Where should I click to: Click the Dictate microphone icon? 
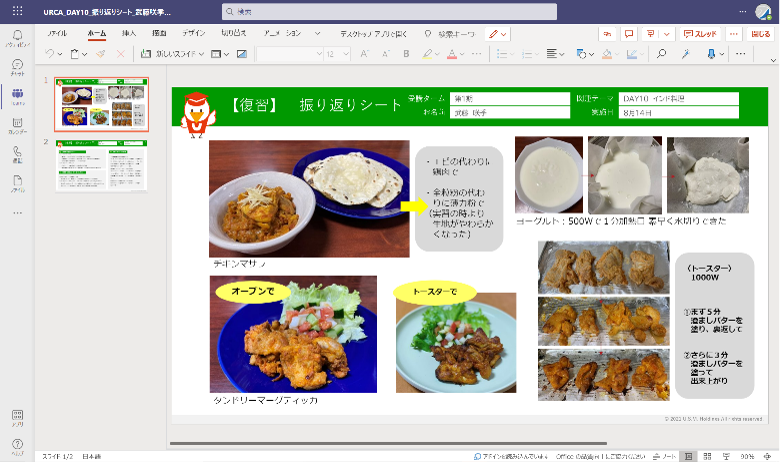coord(711,54)
